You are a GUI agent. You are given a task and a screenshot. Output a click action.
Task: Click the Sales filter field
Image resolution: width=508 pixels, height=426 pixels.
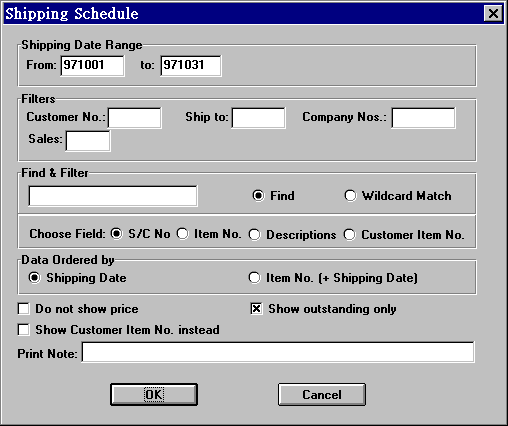pos(88,141)
